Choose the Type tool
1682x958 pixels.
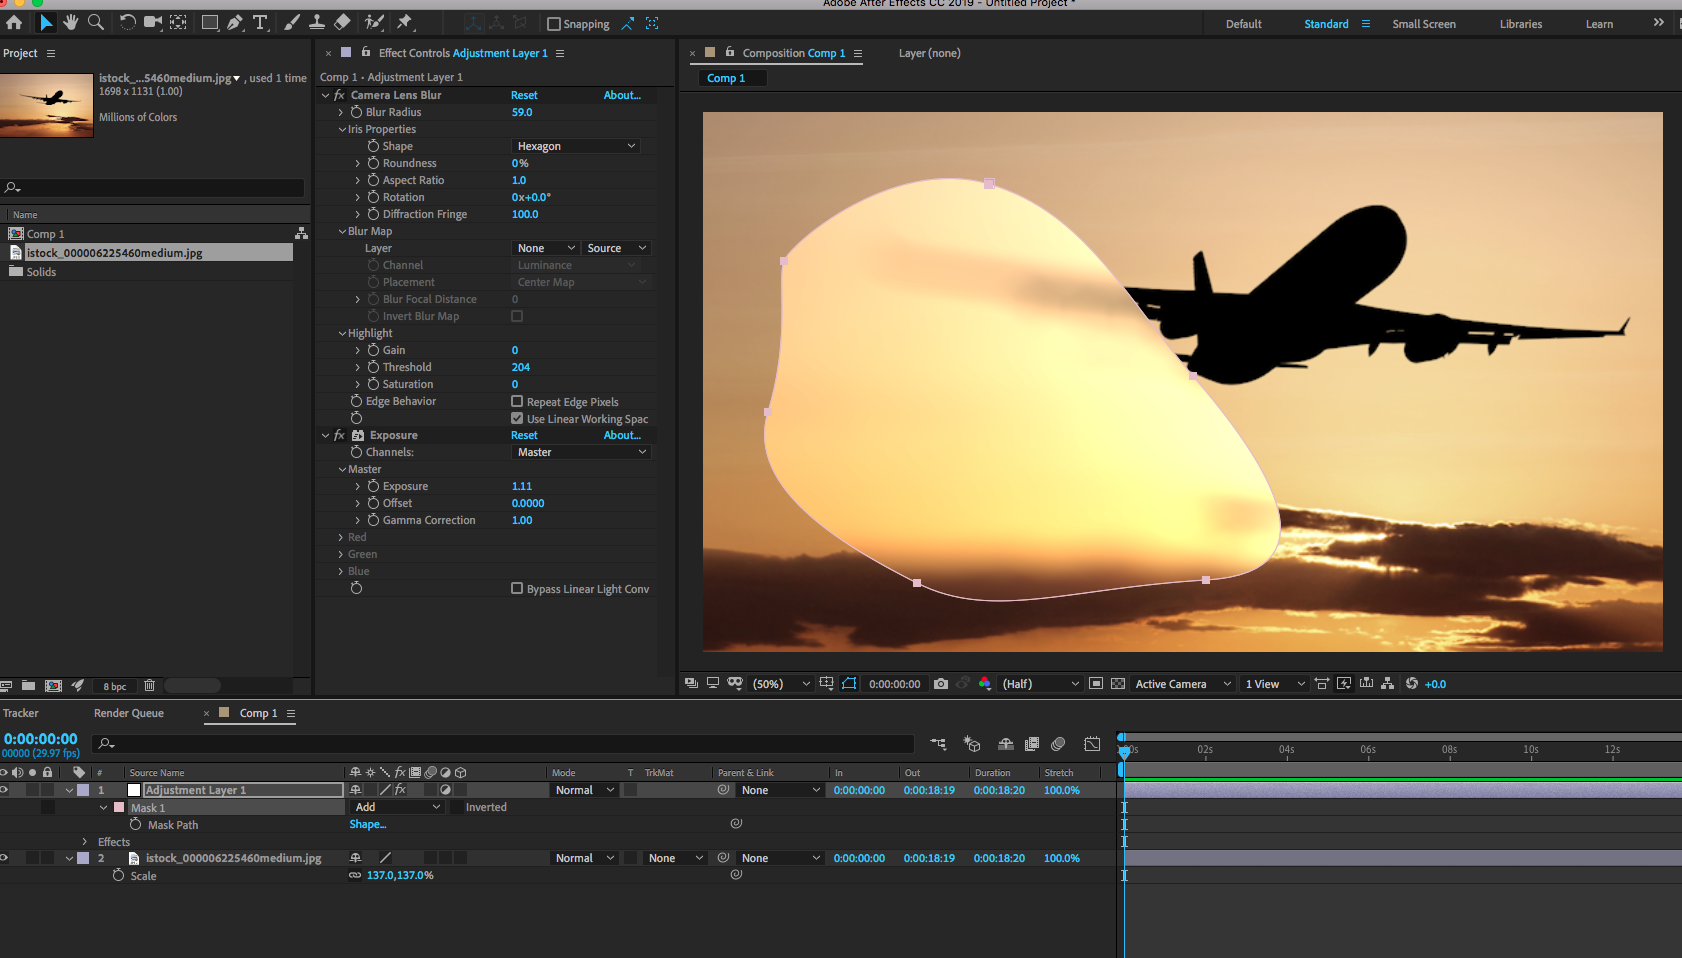click(260, 22)
